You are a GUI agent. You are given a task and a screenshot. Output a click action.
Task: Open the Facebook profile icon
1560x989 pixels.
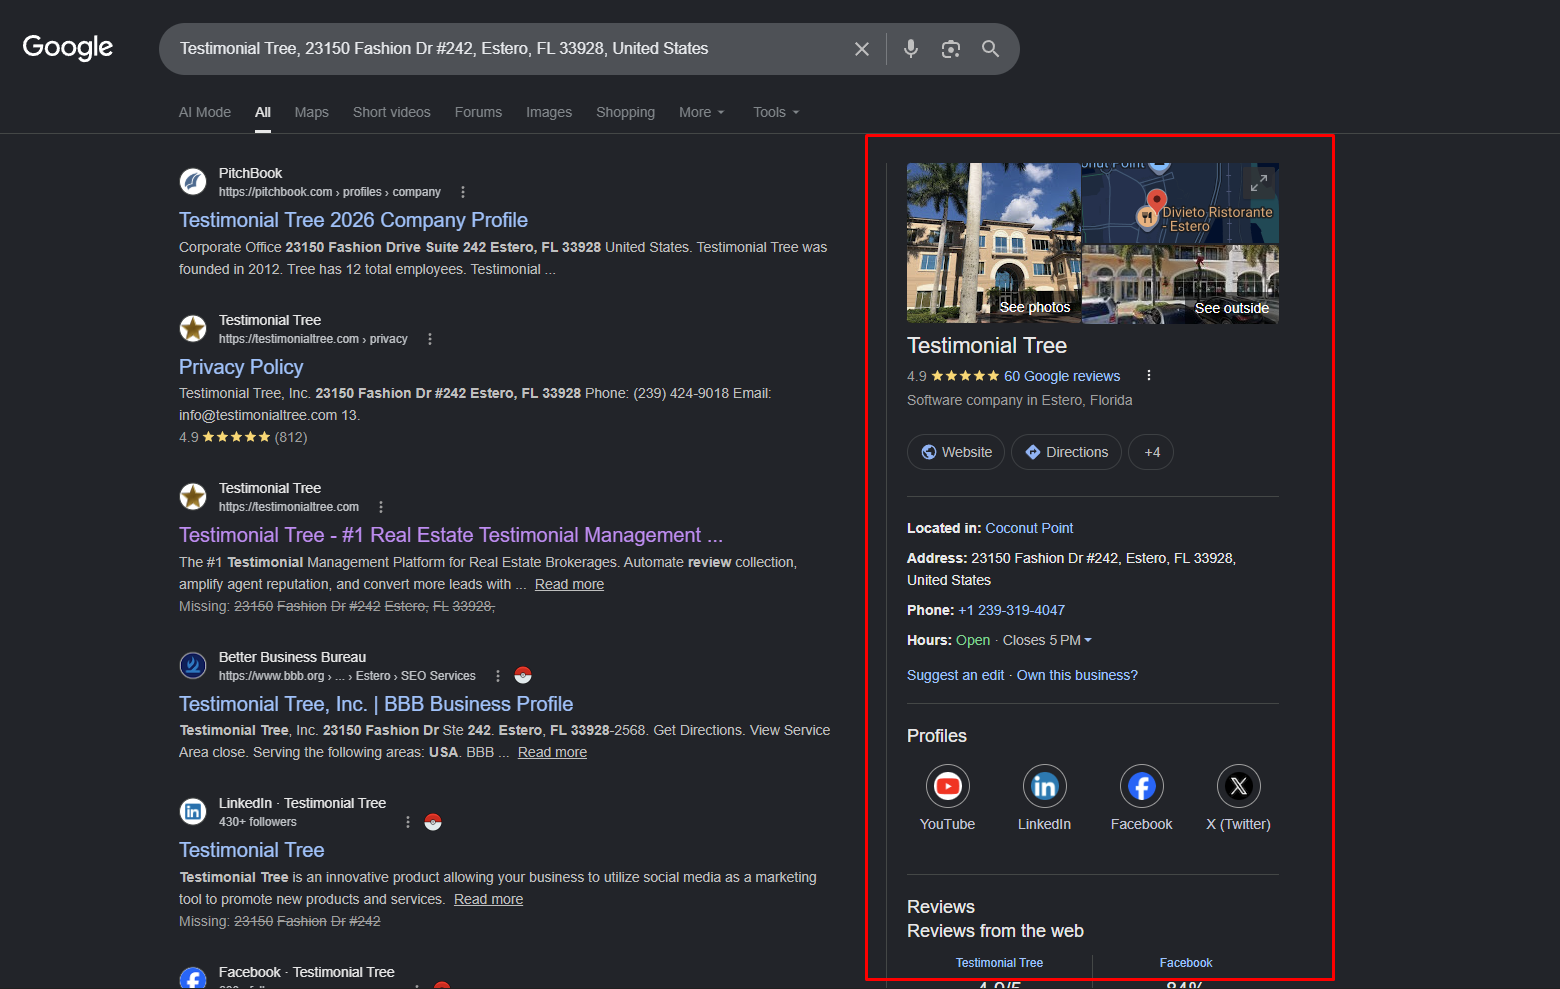(x=1141, y=786)
